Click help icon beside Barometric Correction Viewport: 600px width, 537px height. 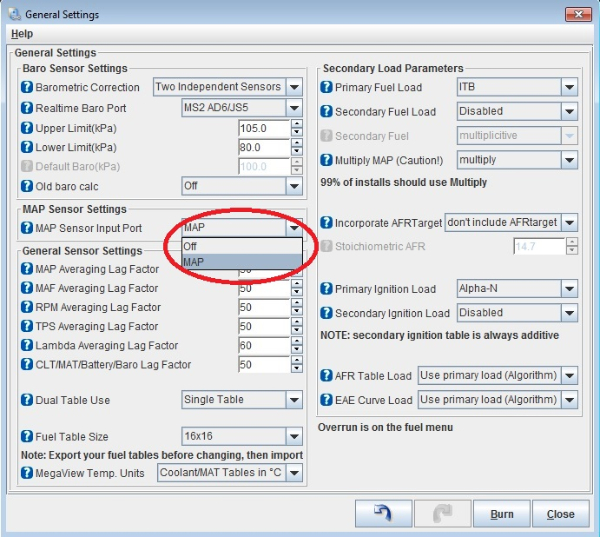pos(28,88)
